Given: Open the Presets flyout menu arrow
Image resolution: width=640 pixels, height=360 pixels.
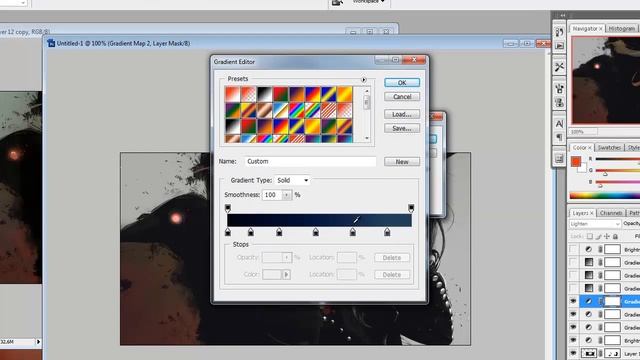Looking at the screenshot, I should point(363,80).
